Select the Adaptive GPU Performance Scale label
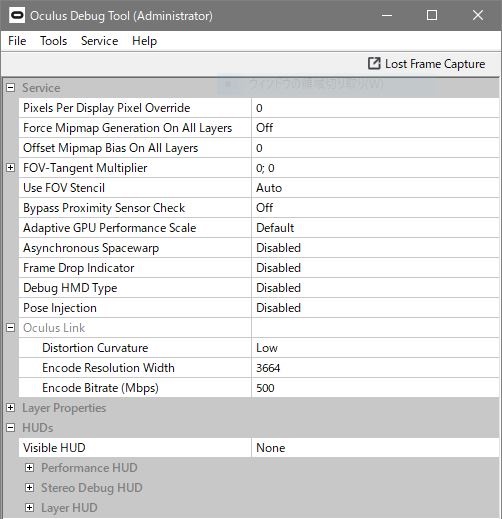Viewport: 502px width, 519px height. coord(109,228)
